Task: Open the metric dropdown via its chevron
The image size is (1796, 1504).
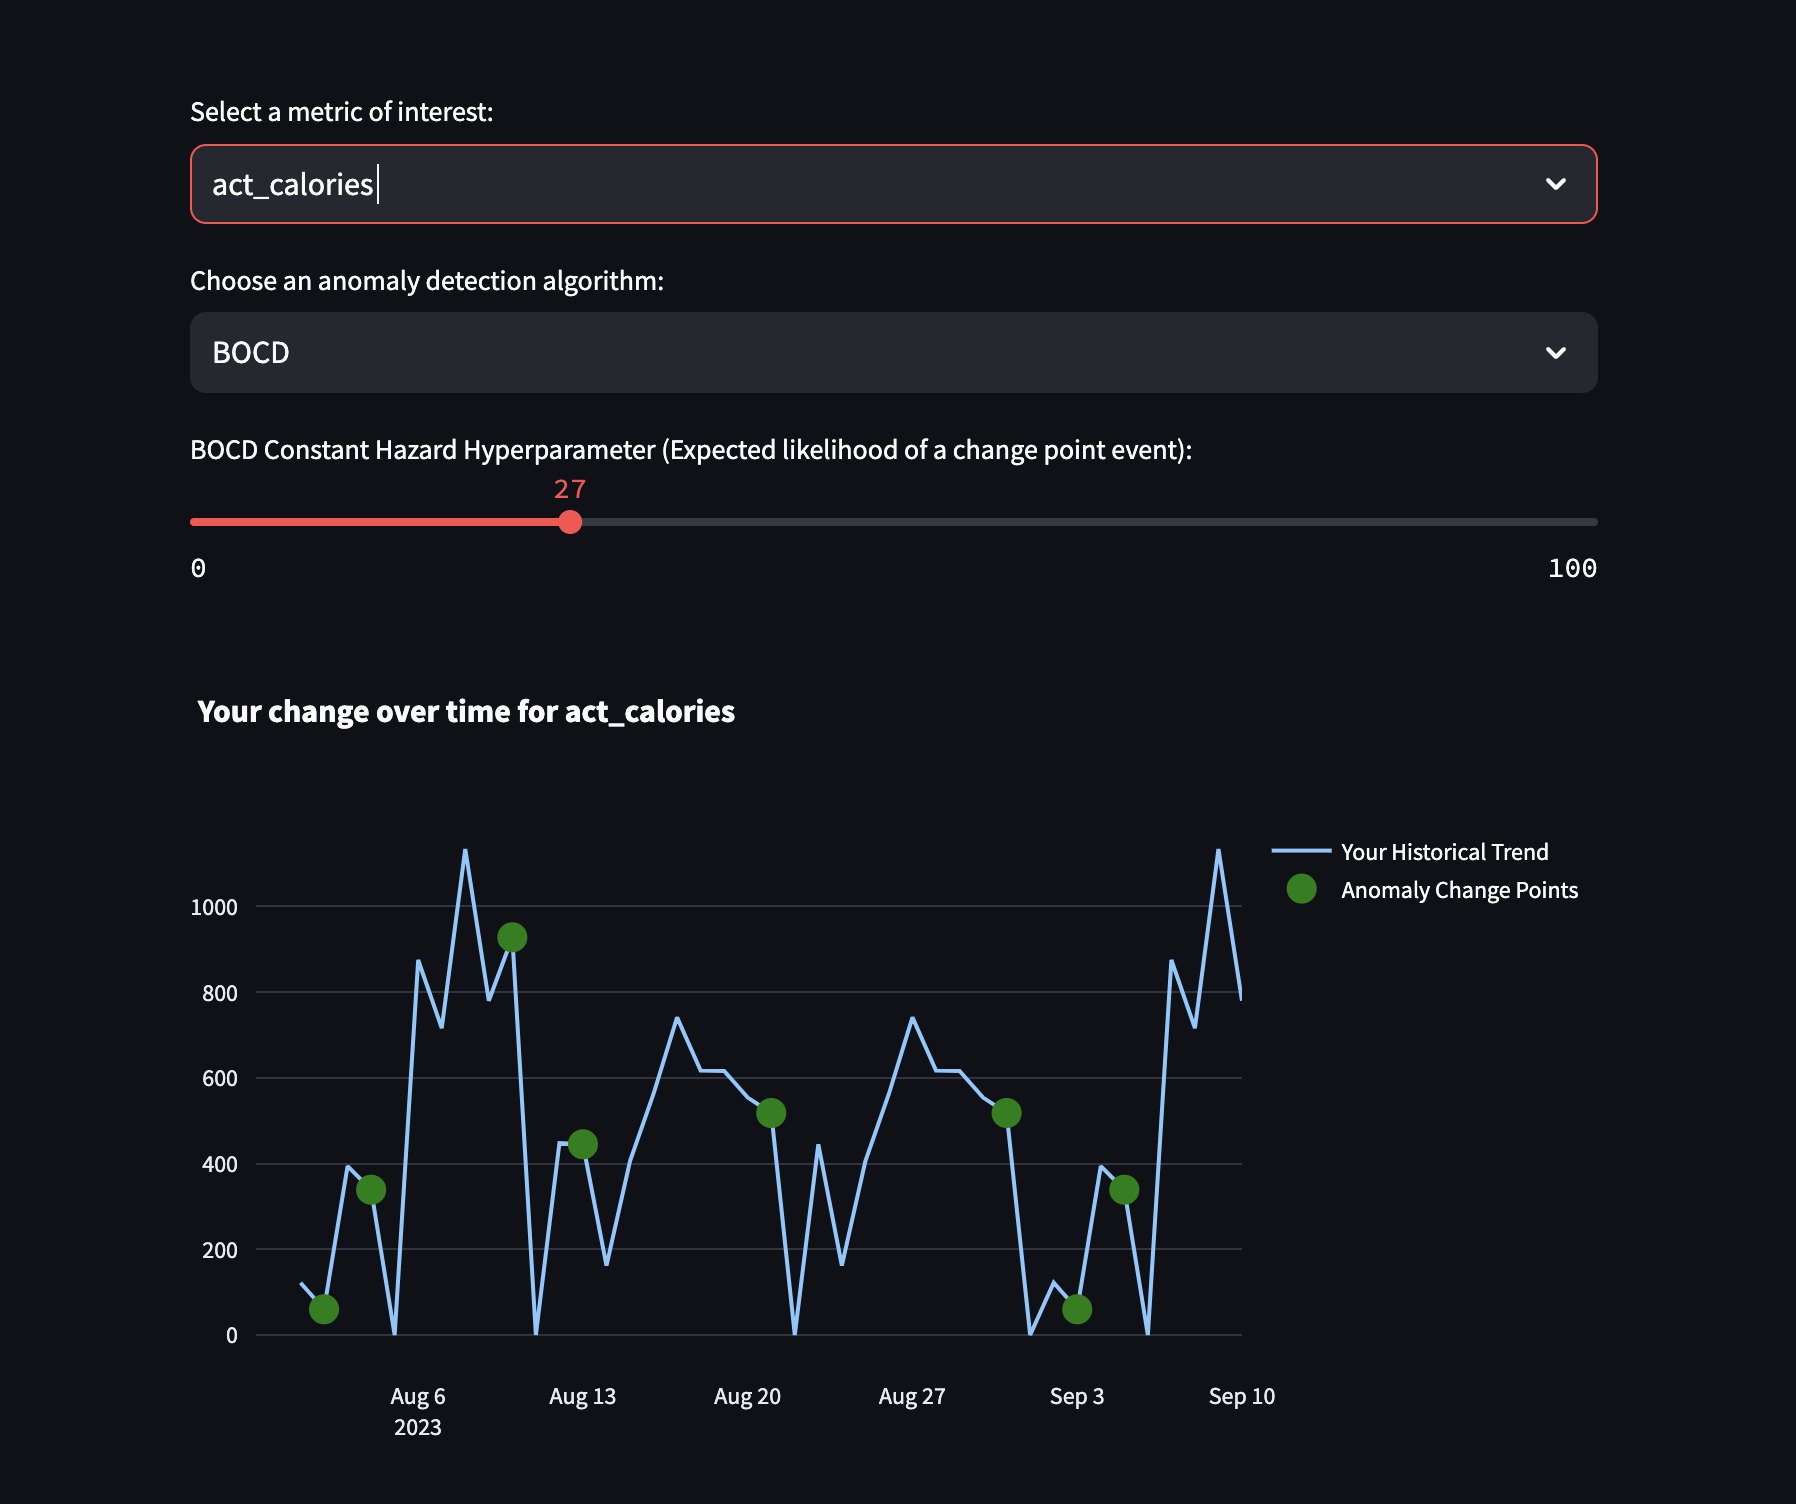Action: pos(1555,184)
